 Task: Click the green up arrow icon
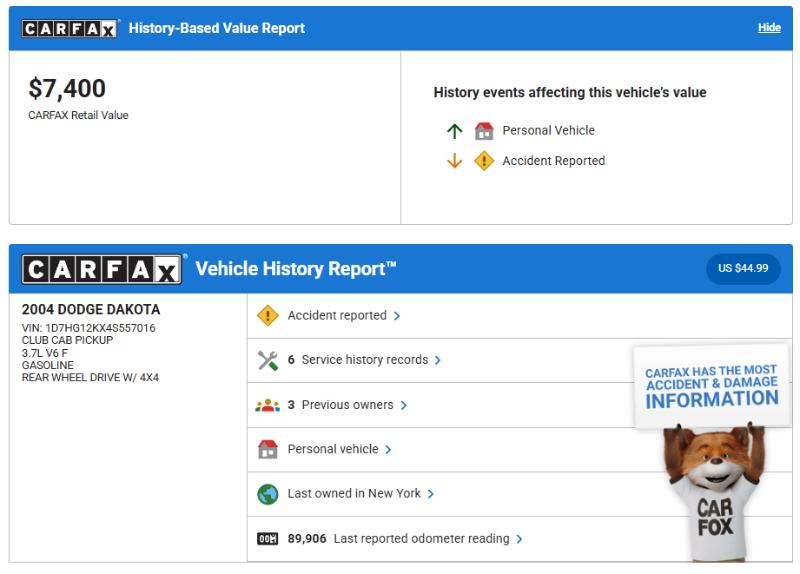click(x=455, y=131)
